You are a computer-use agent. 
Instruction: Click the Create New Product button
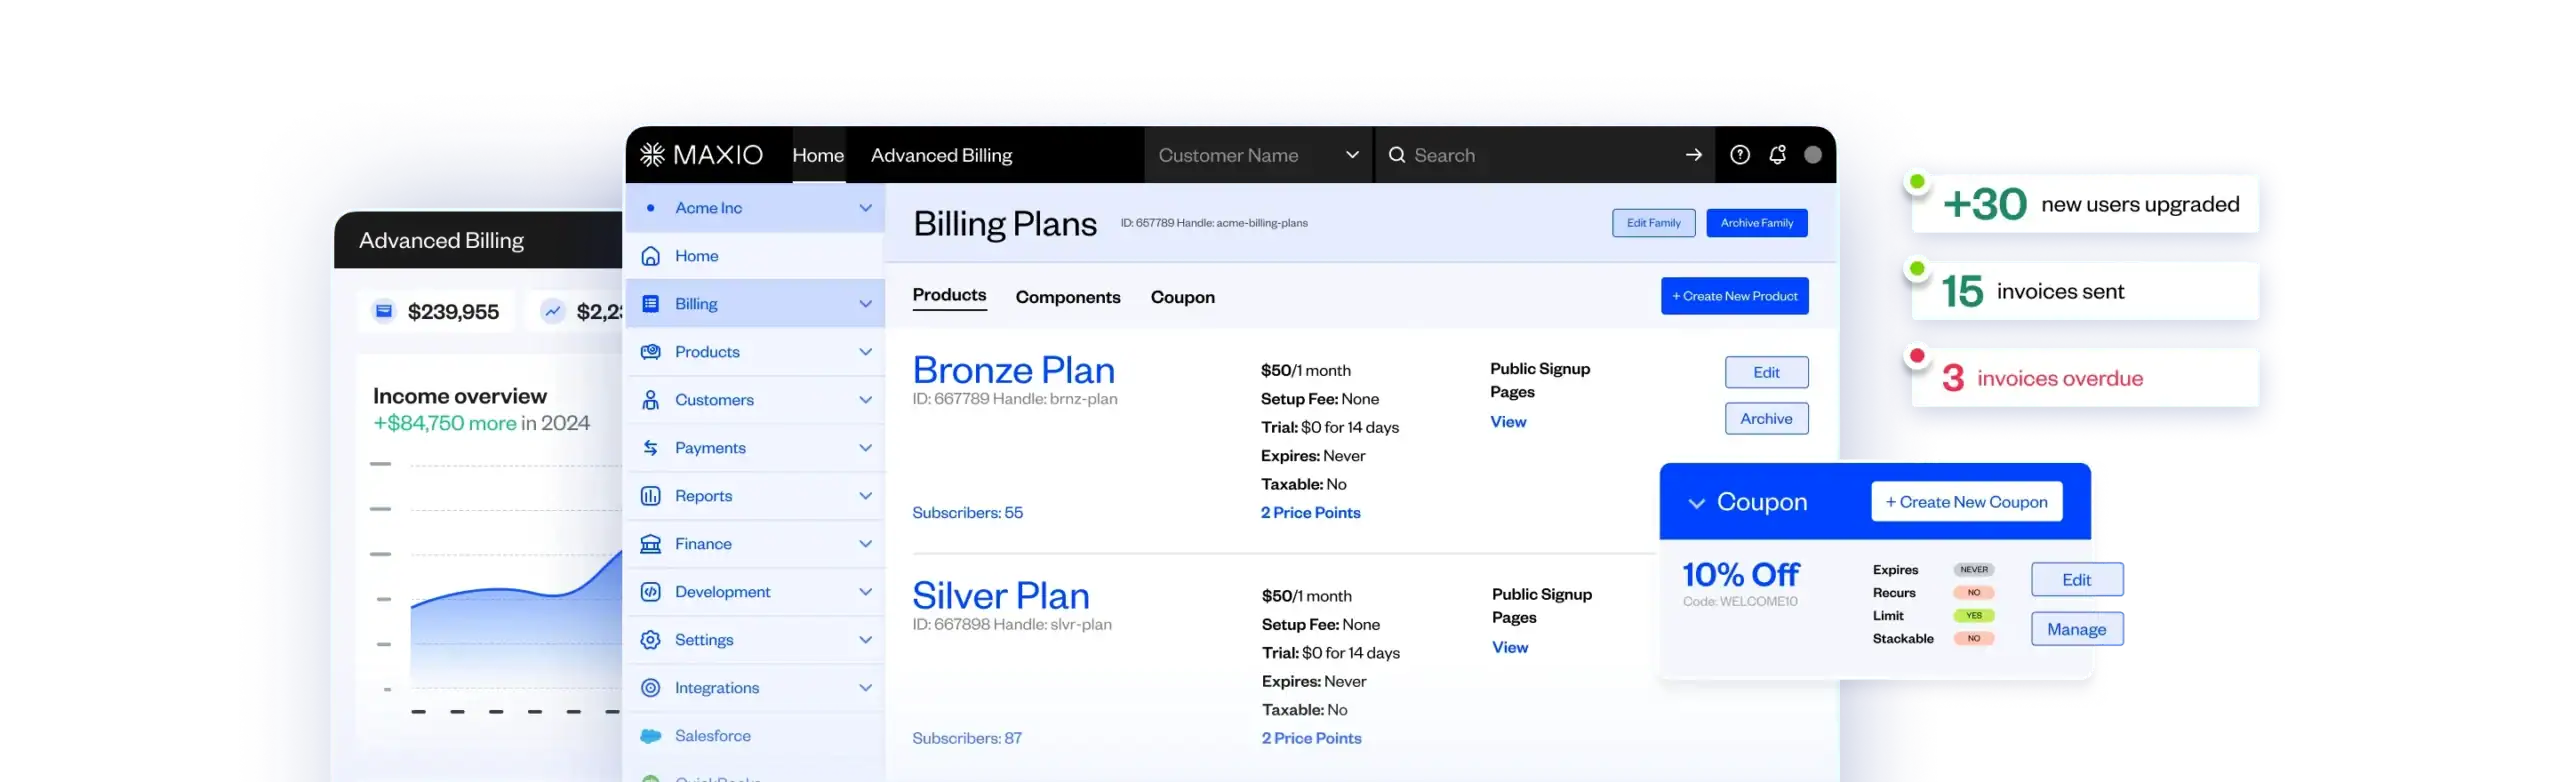pyautogui.click(x=1734, y=296)
